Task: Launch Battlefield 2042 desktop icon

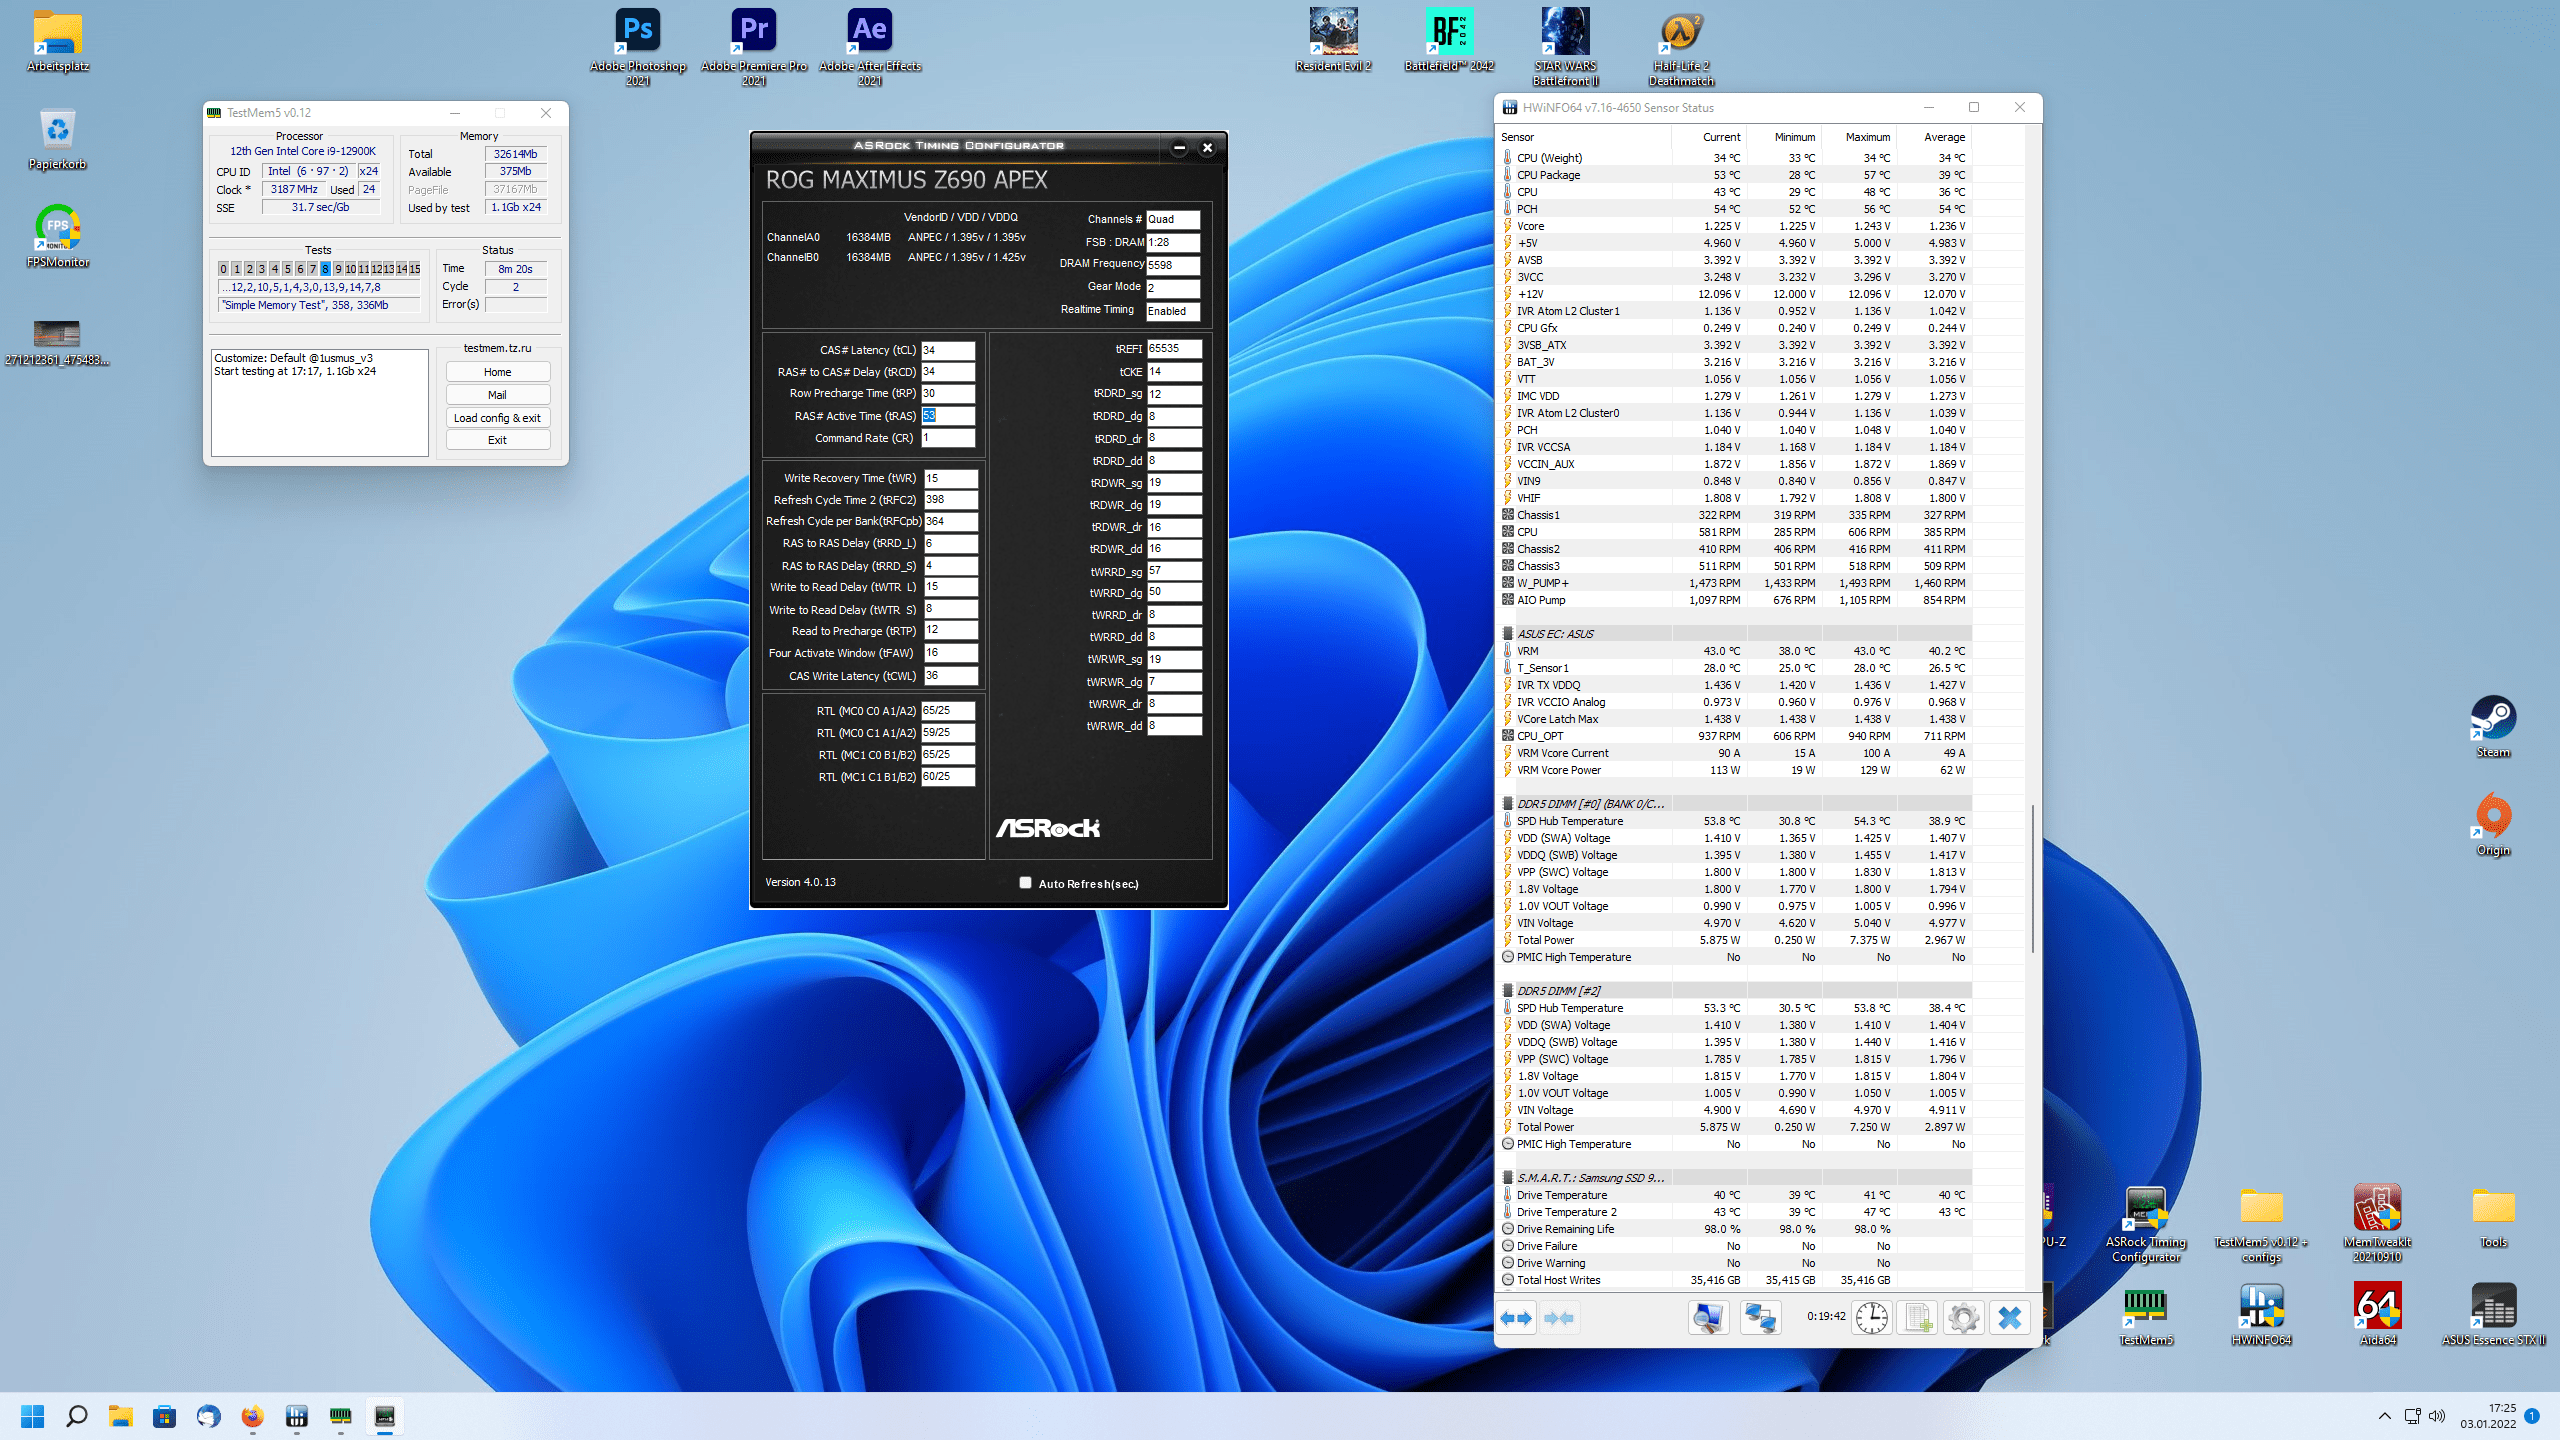Action: pos(1449,40)
